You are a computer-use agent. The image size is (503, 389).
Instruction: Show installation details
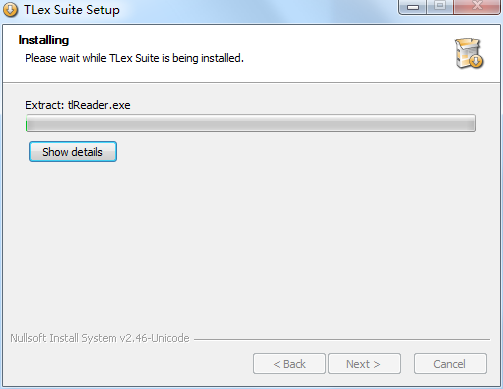[73, 152]
